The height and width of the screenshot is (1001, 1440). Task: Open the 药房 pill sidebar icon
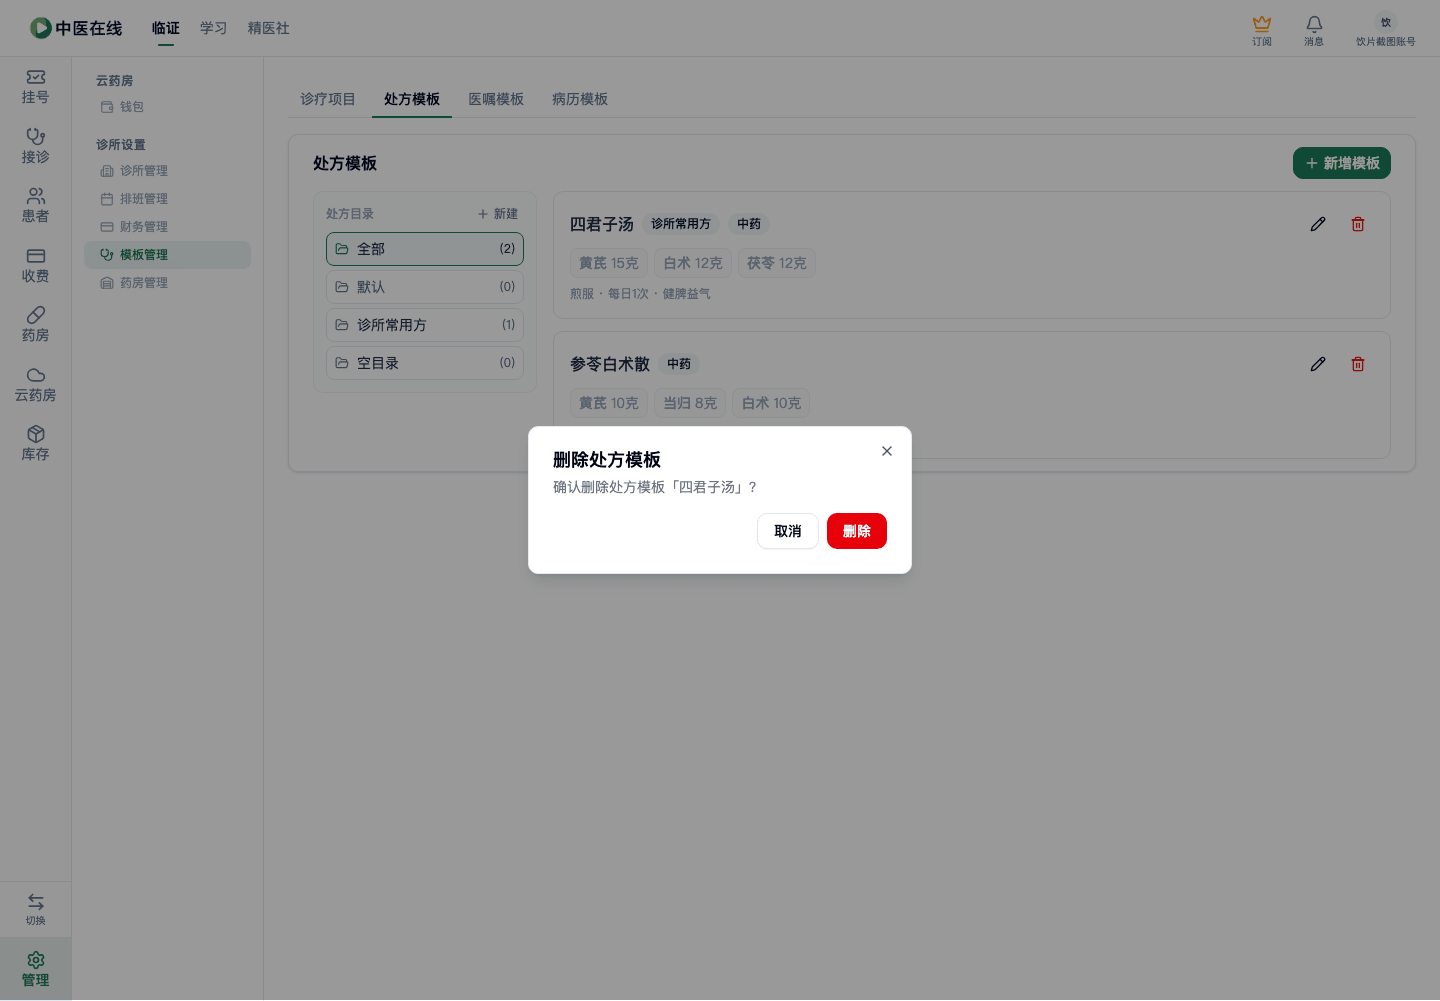[x=36, y=325]
